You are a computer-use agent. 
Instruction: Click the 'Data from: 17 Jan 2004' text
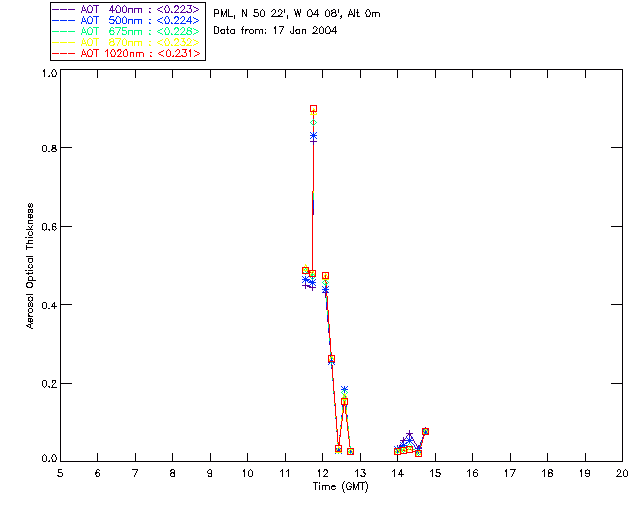275,31
